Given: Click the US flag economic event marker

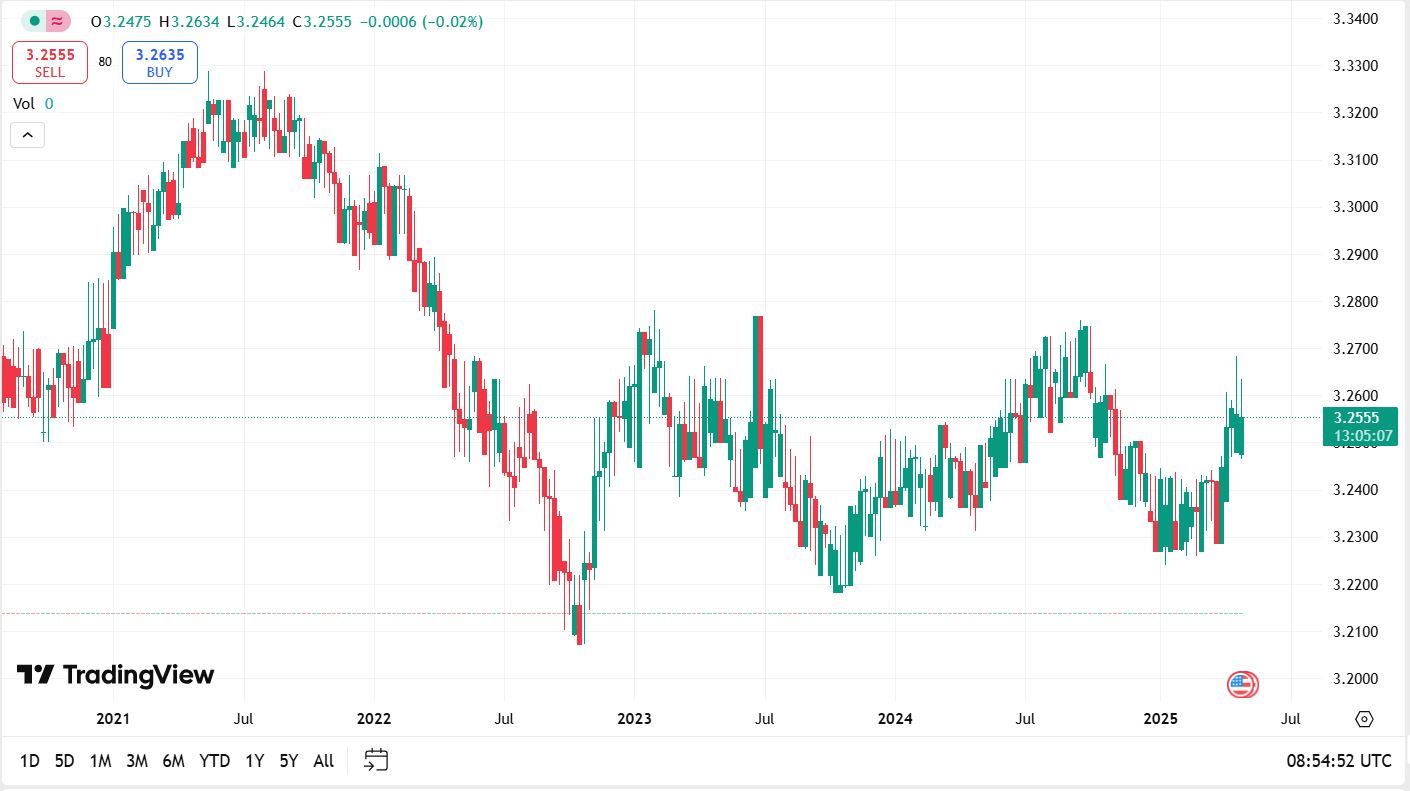Looking at the screenshot, I should coord(1242,685).
